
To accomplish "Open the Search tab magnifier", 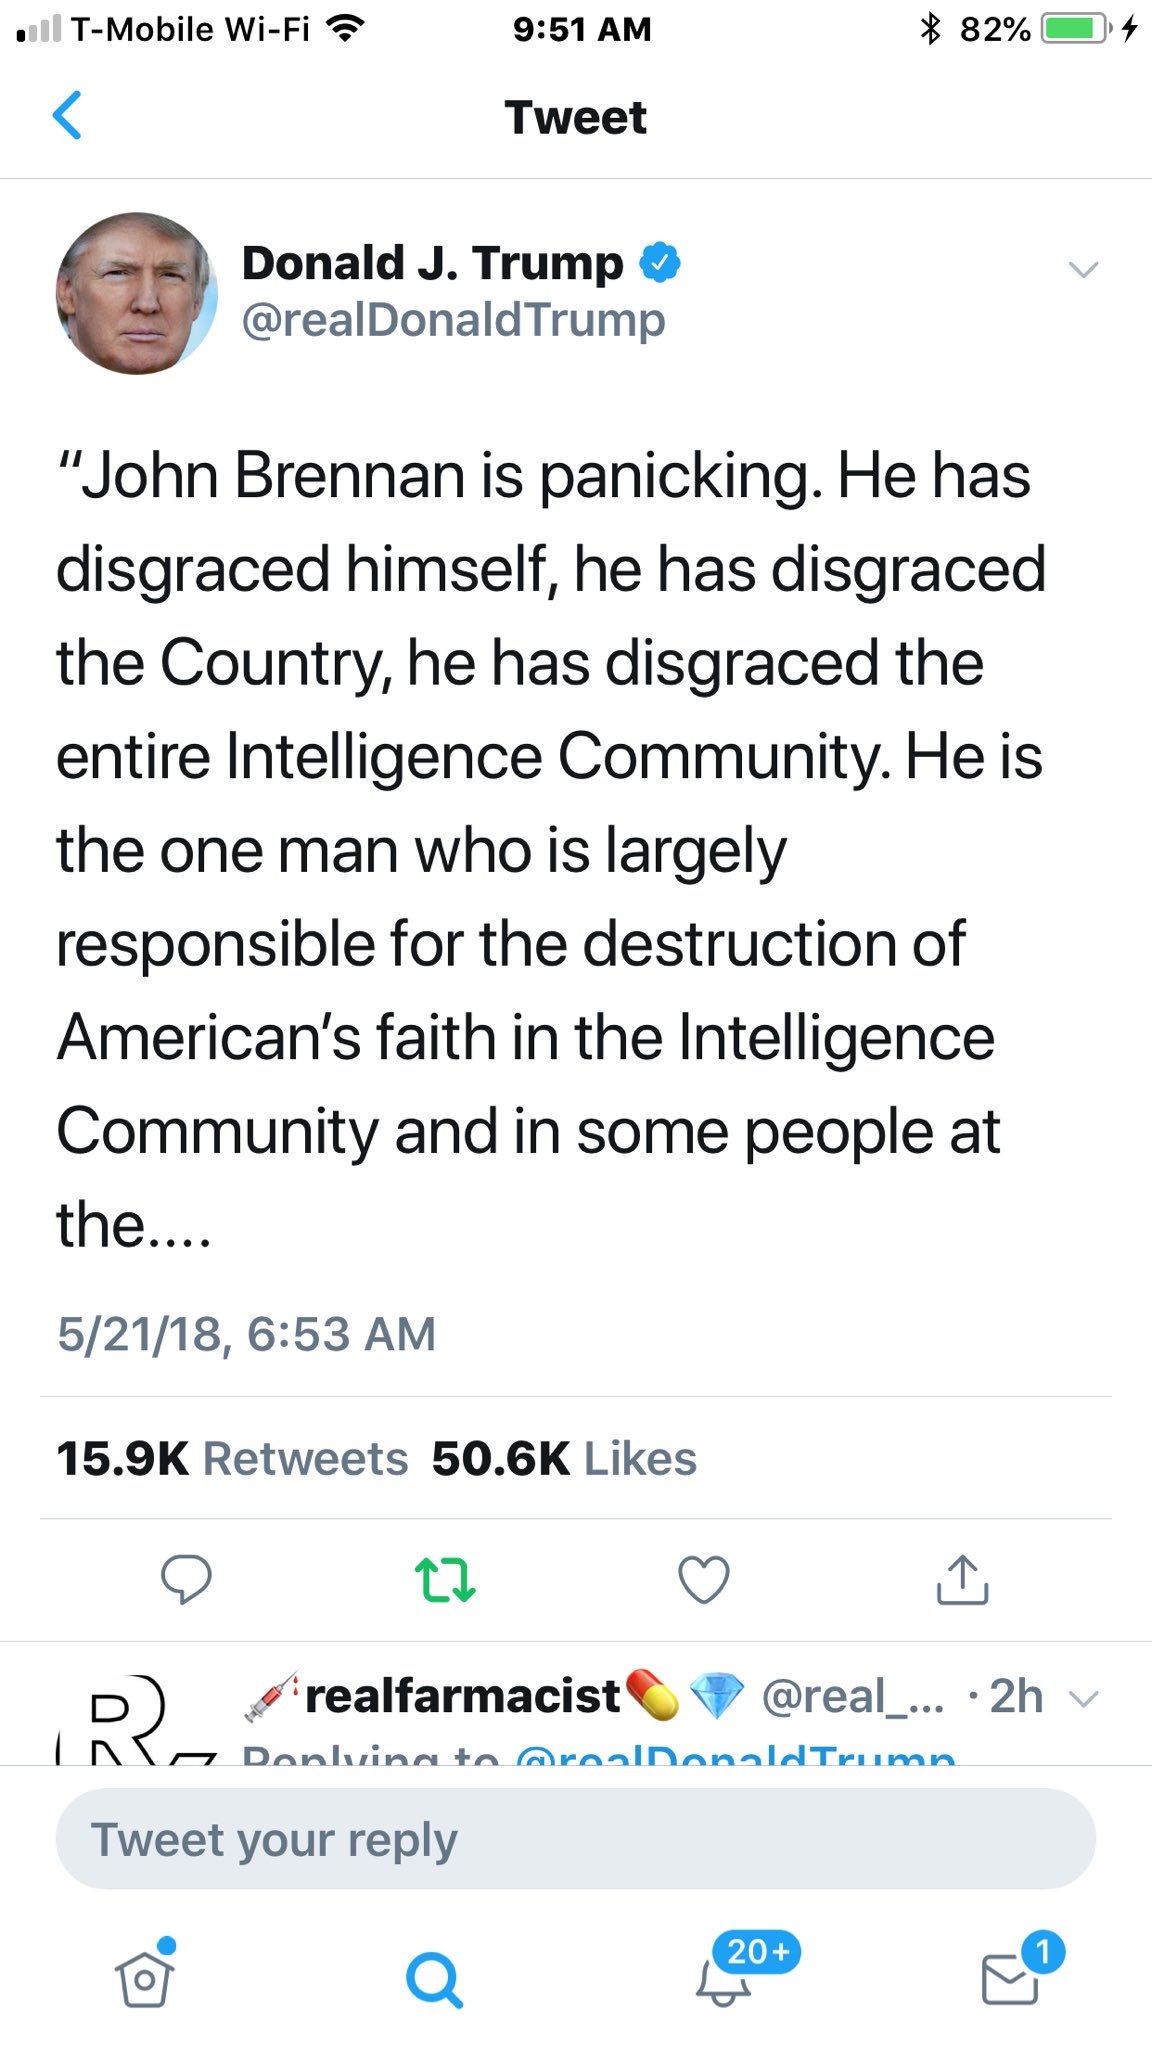I will point(434,1978).
